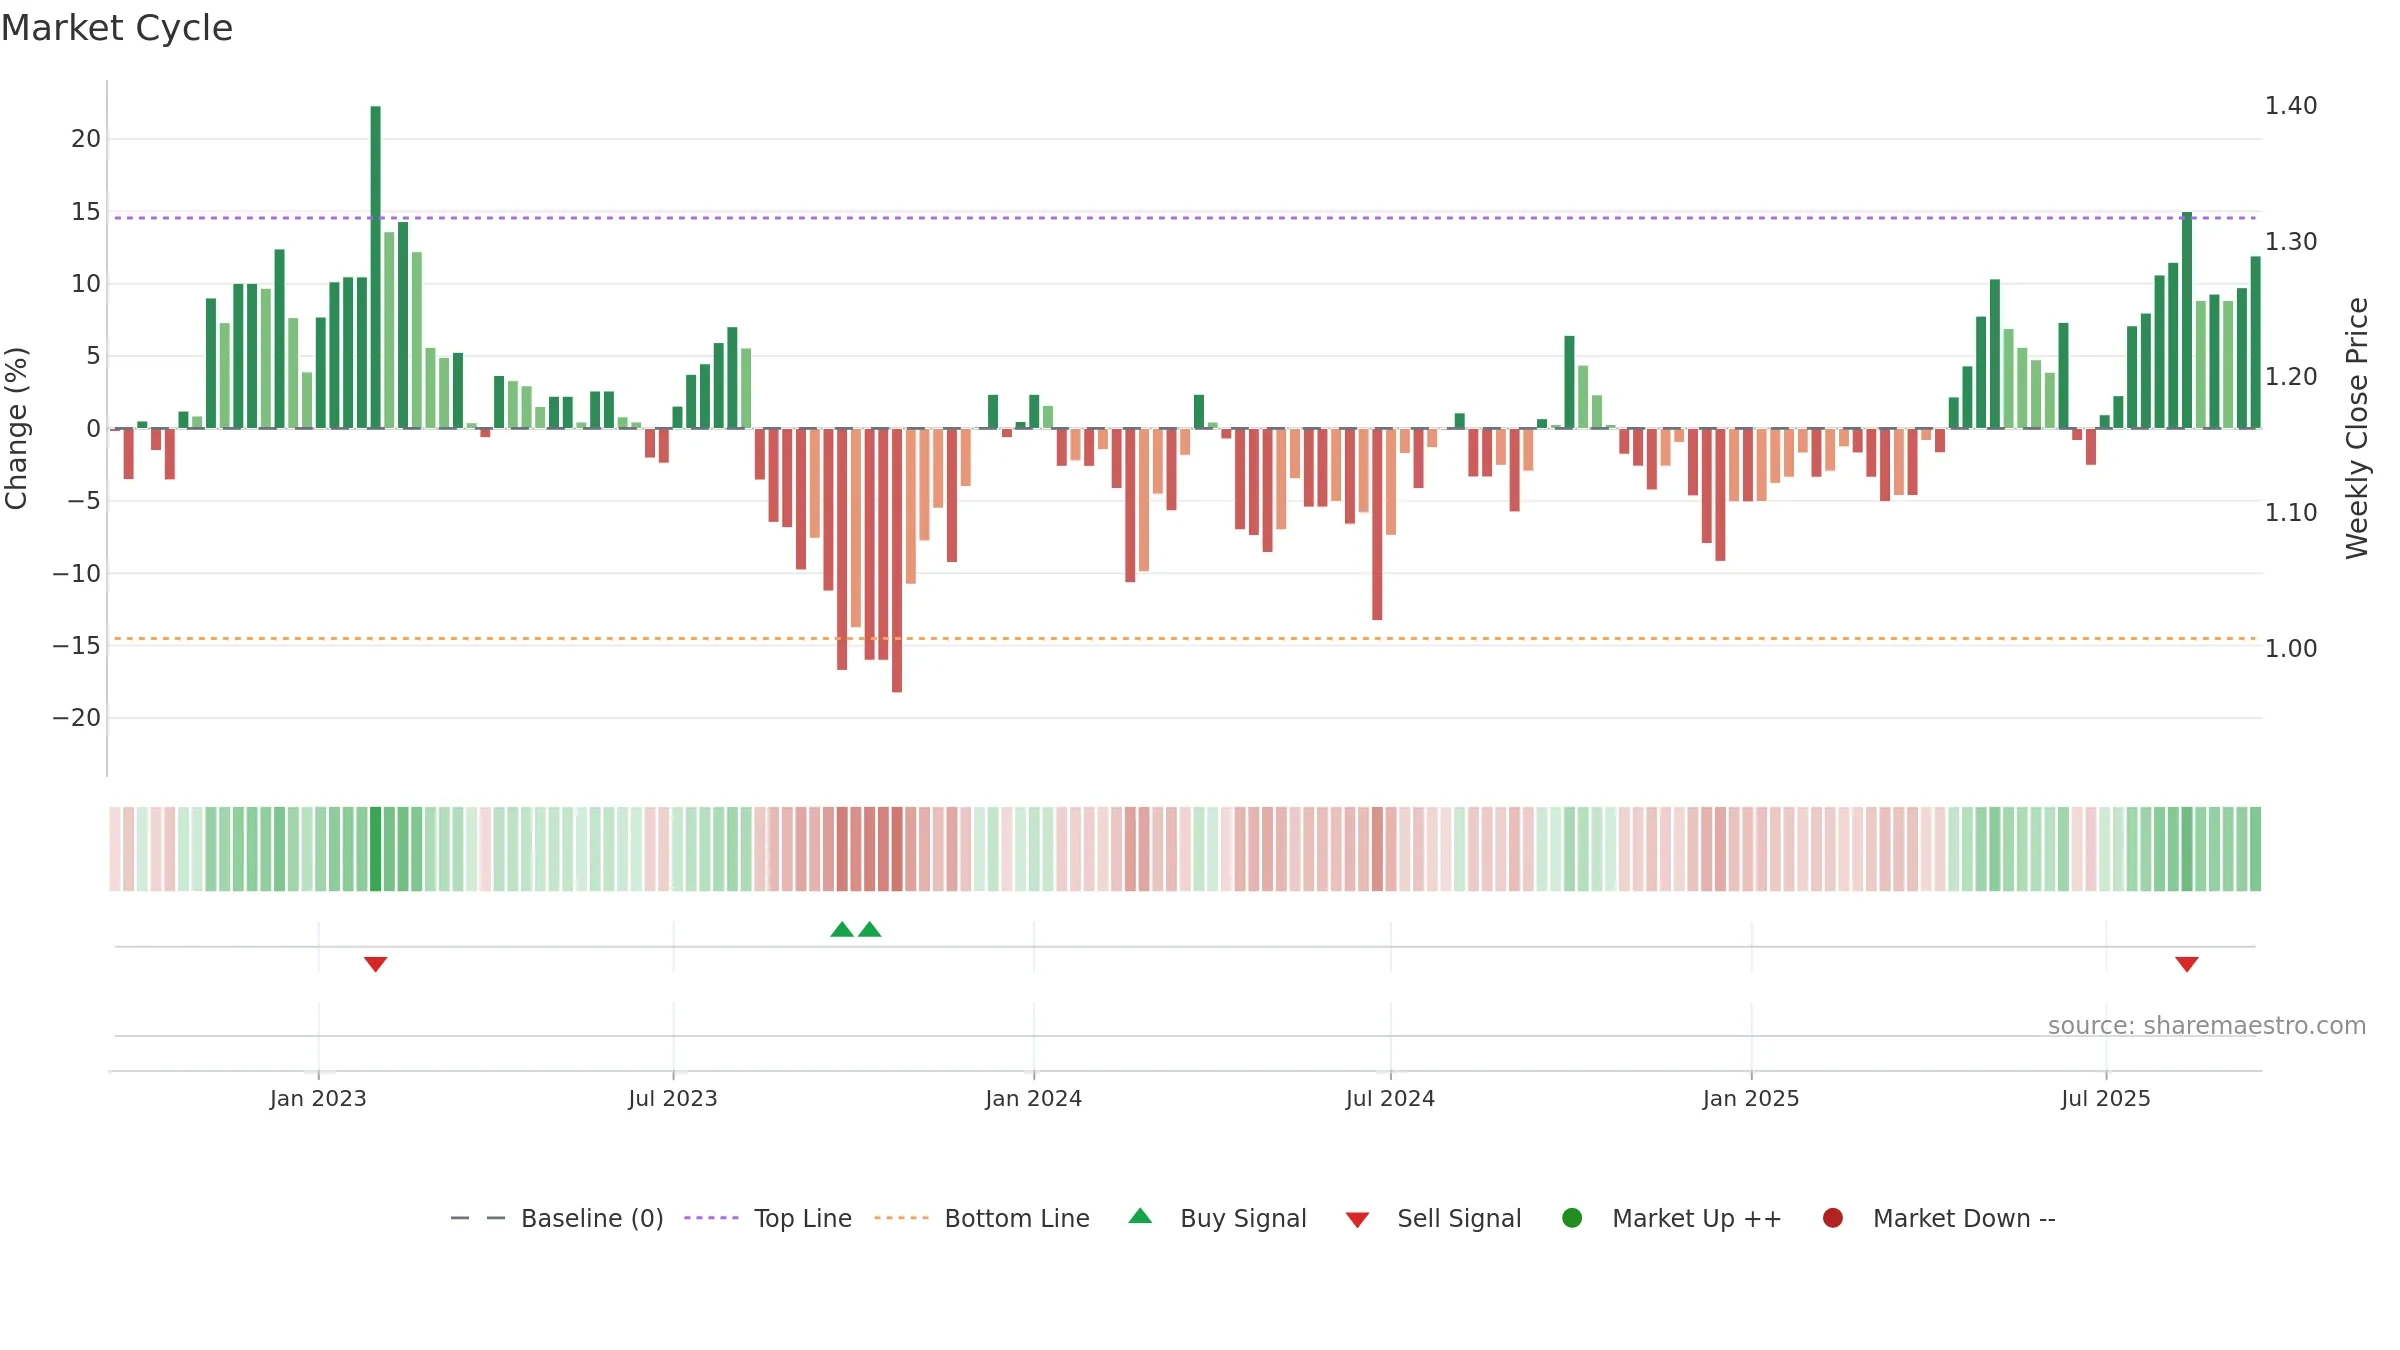Click the Jan 2024 axis label

click(x=1033, y=1098)
